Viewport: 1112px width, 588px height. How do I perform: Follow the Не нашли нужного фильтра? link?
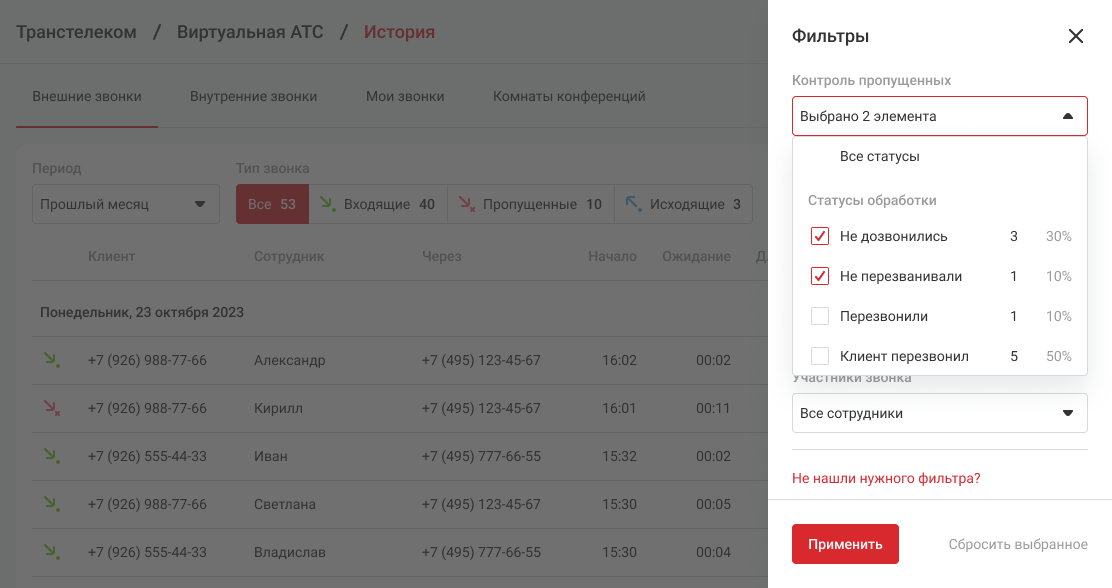pos(885,478)
